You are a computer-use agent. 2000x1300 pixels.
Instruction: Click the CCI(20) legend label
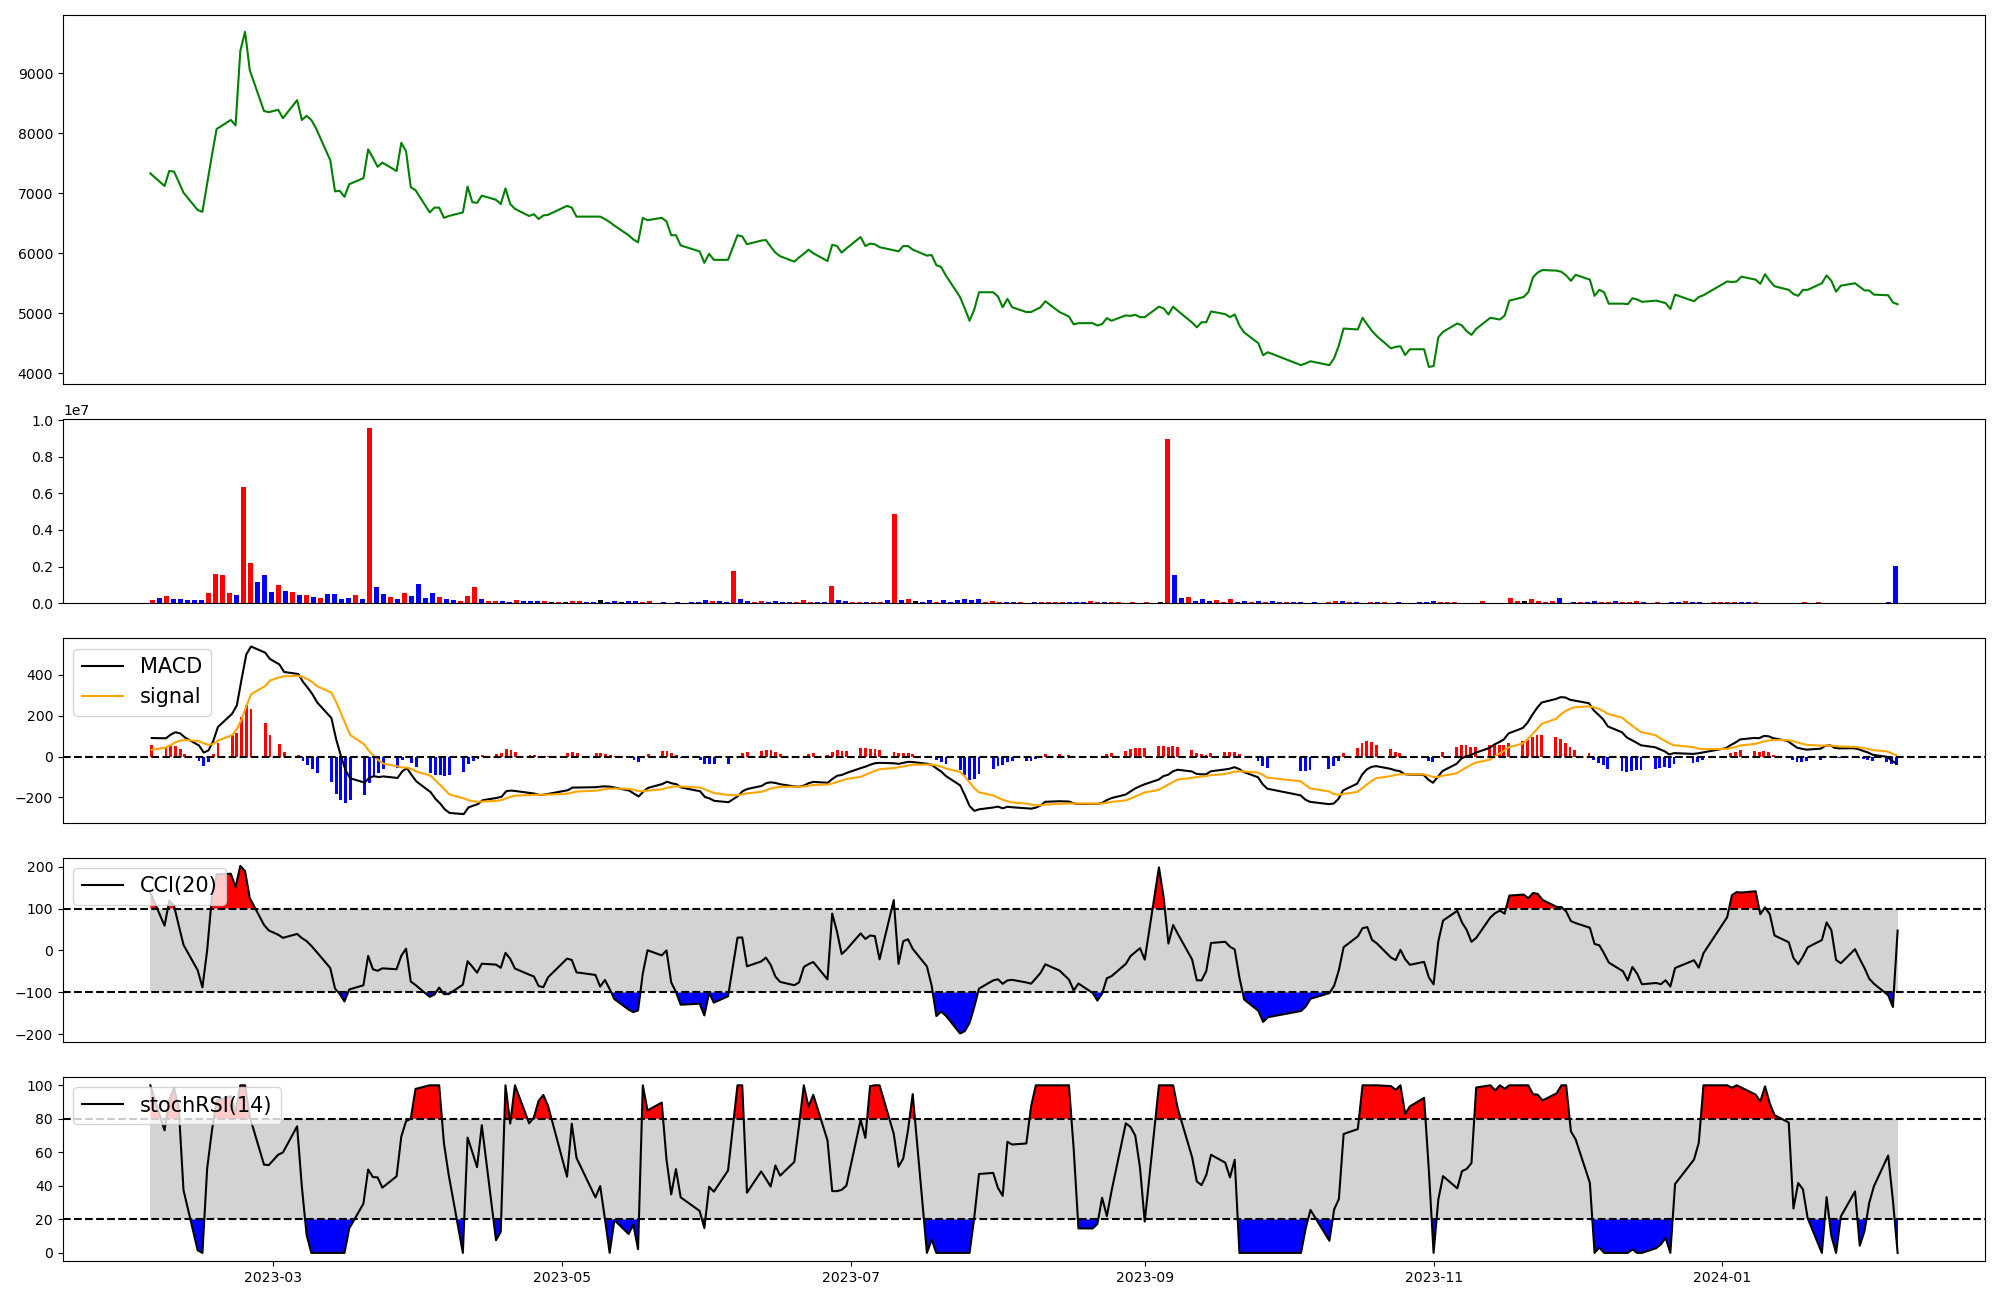[x=177, y=885]
